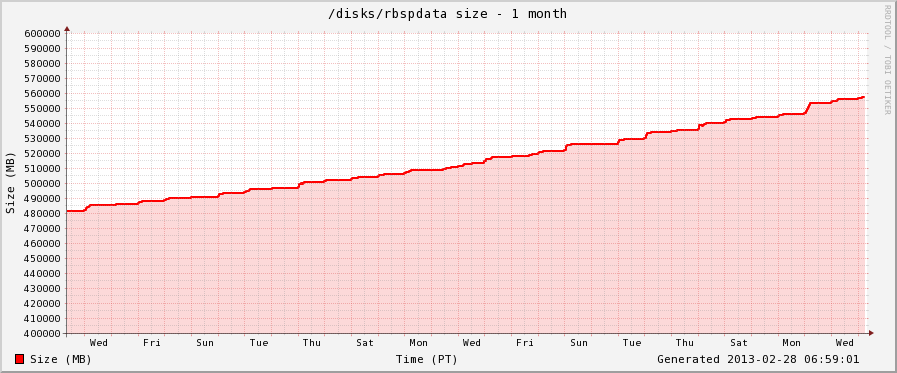897x373 pixels.
Task: Click the last Mon x-axis label
Action: [x=792, y=343]
